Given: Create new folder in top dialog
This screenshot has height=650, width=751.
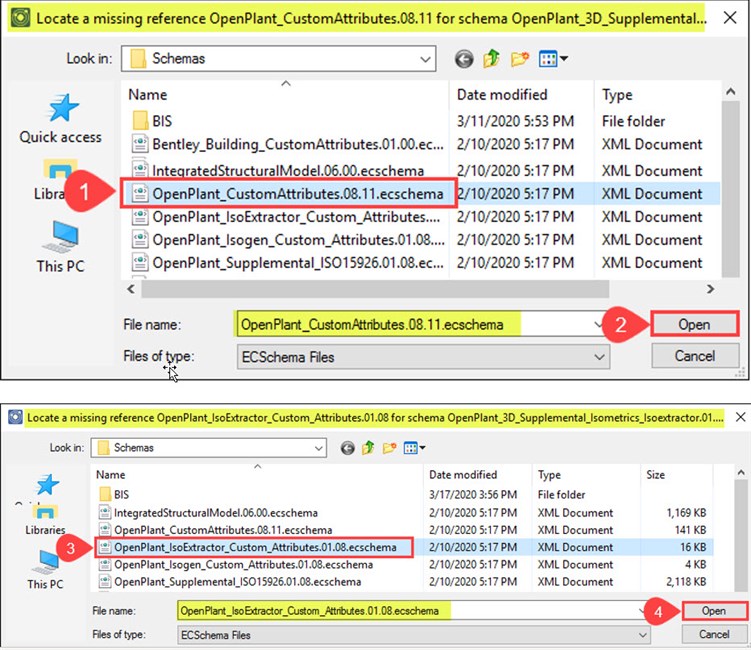Looking at the screenshot, I should pyautogui.click(x=520, y=59).
